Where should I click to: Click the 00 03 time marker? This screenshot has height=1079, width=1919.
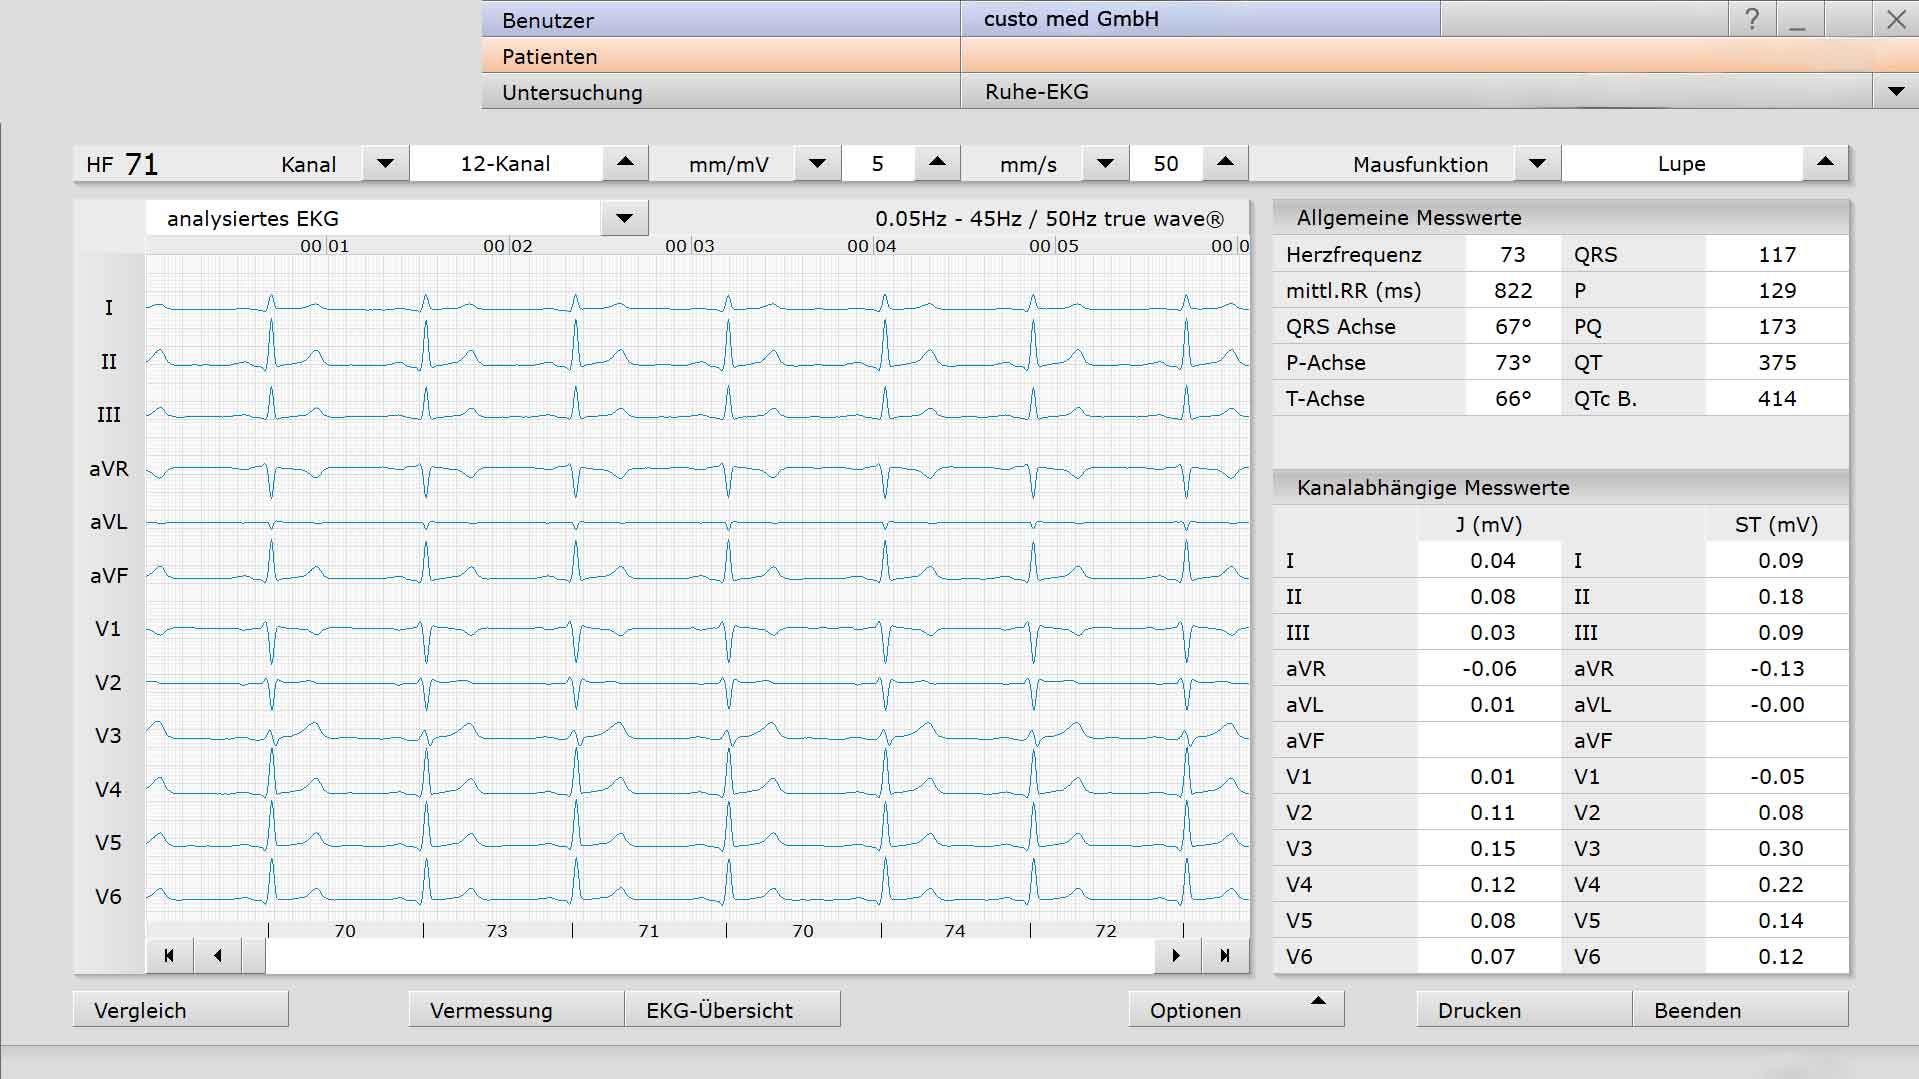690,246
